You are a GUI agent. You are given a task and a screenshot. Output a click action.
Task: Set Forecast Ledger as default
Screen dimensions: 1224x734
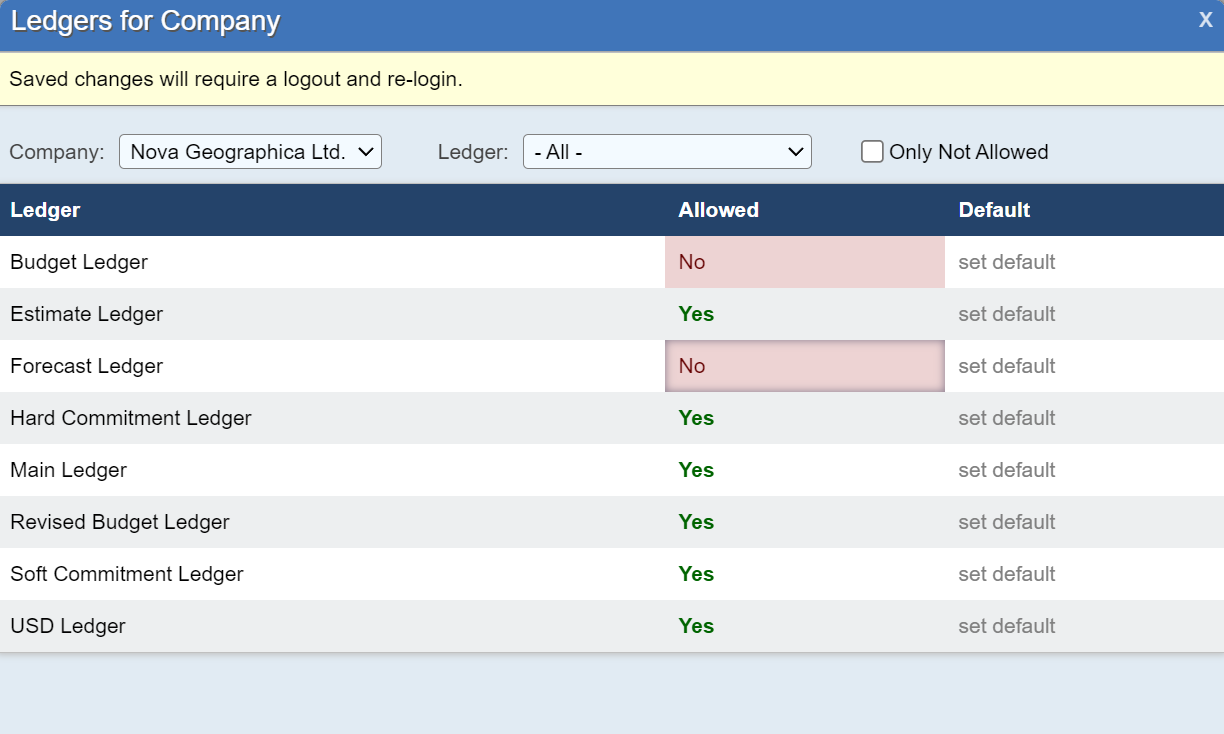point(1006,366)
